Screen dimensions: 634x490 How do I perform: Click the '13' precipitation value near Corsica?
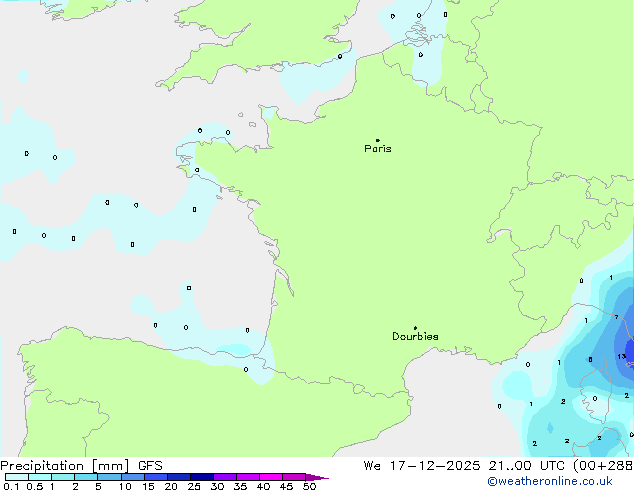coord(621,357)
